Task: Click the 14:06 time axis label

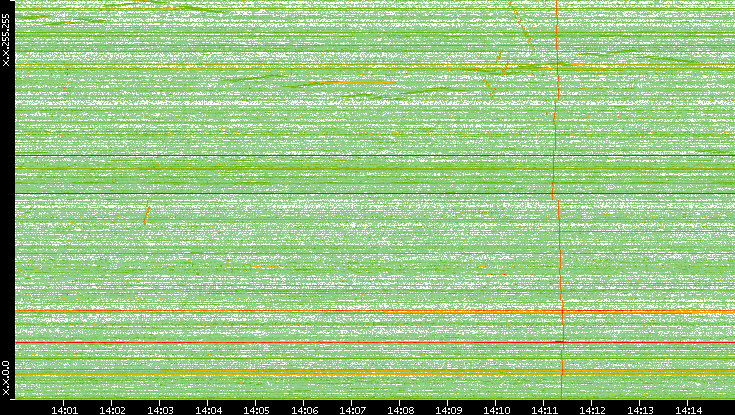Action: 304,410
